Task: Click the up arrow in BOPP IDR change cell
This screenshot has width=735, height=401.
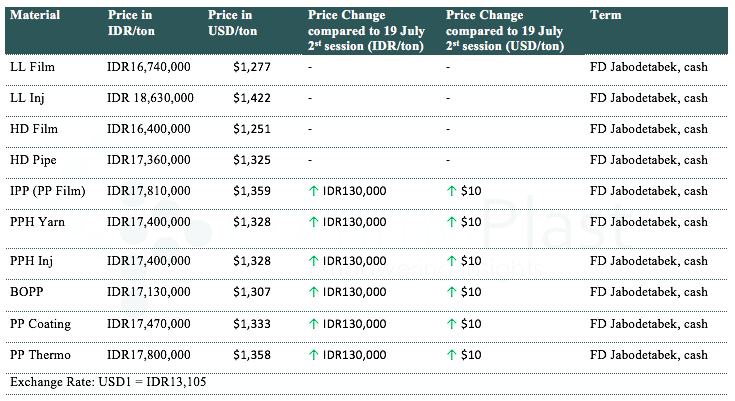Action: tap(314, 293)
